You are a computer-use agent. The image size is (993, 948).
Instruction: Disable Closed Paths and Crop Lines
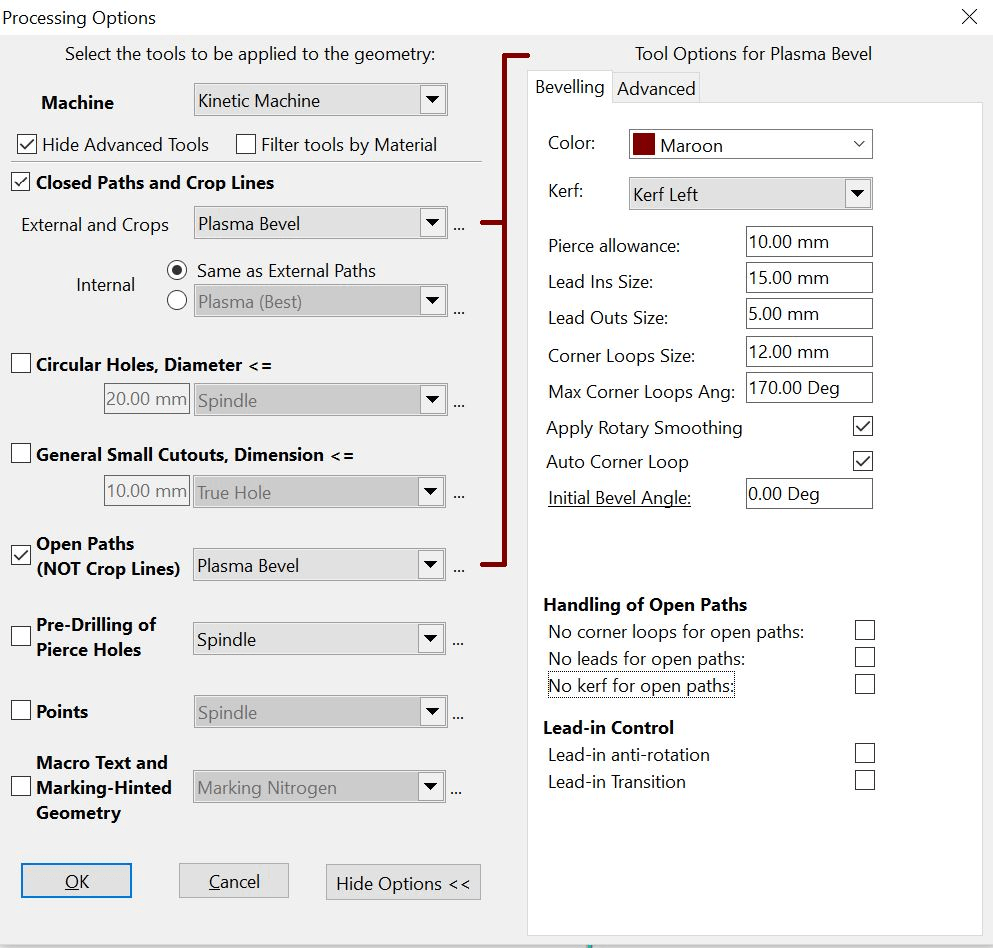(20, 181)
